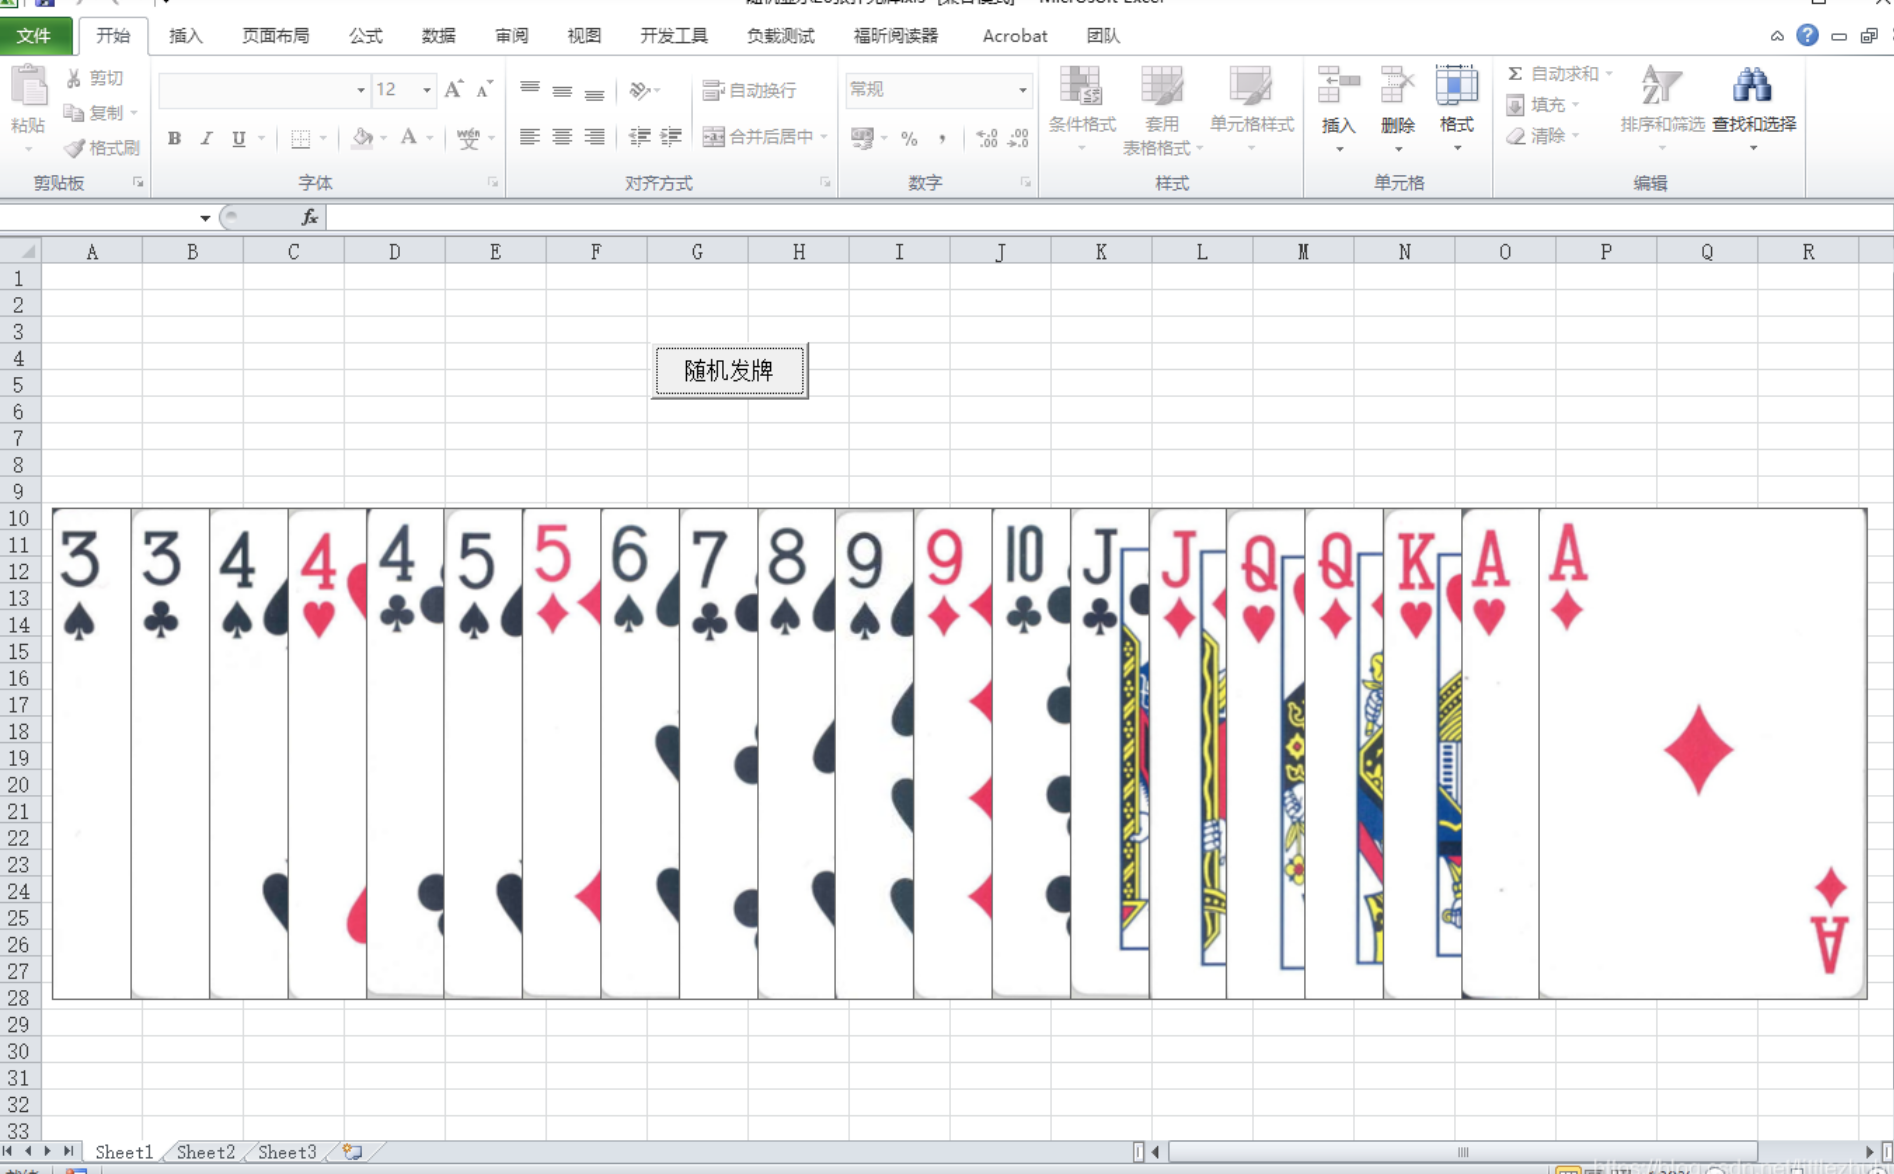This screenshot has width=1894, height=1174.
Task: Switch to Sheet3 worksheet
Action: [x=287, y=1152]
